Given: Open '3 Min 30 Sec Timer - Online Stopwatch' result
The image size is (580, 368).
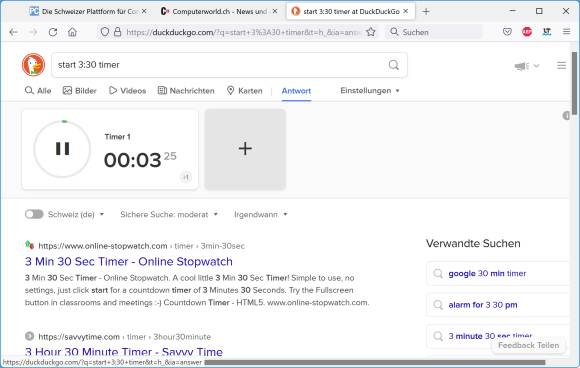Looking at the screenshot, I should pos(129,261).
